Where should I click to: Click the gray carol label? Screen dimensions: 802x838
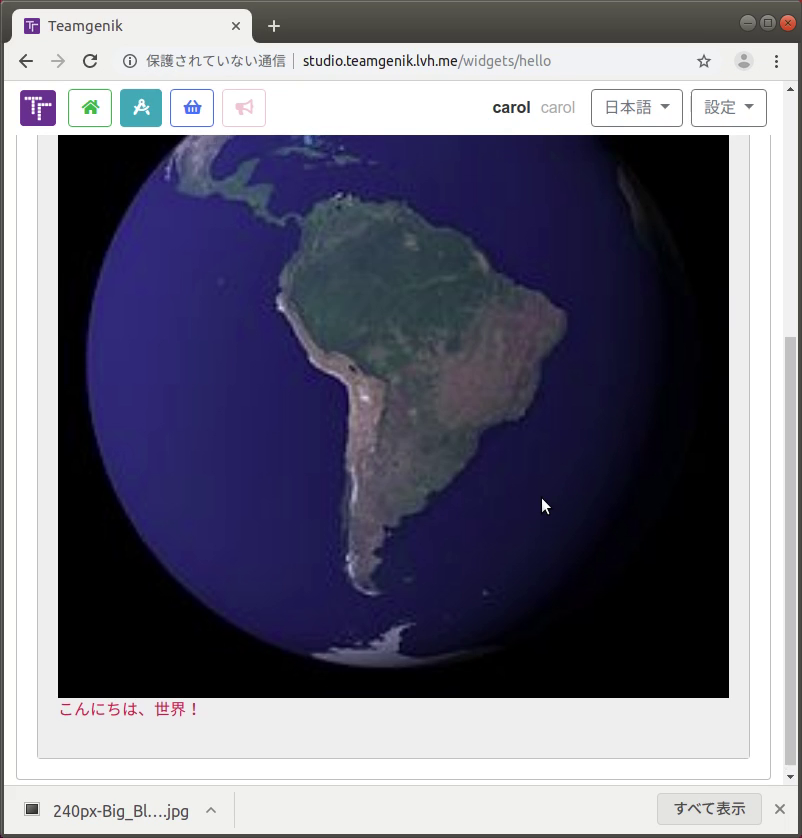tap(558, 108)
